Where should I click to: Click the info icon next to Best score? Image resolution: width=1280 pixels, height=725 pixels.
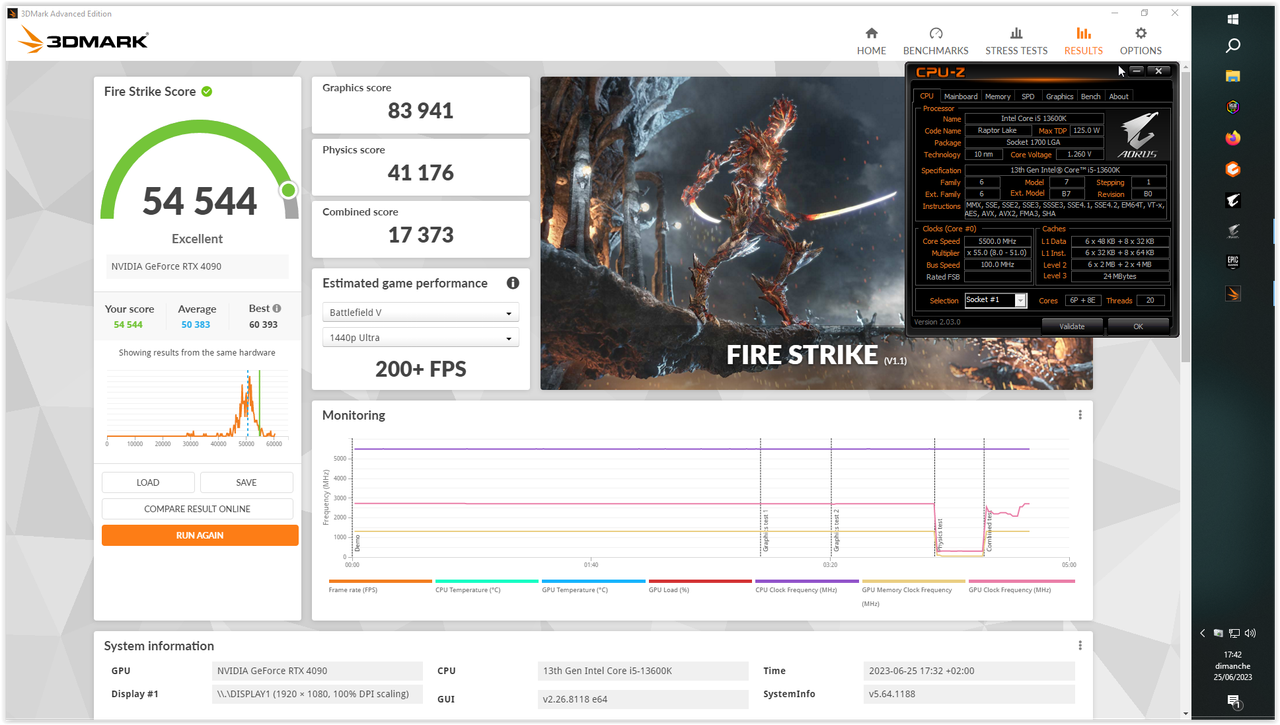[x=277, y=309]
